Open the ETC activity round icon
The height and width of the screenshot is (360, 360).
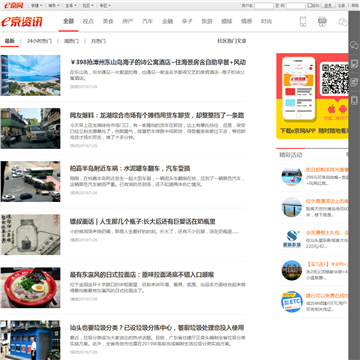pos(292,302)
